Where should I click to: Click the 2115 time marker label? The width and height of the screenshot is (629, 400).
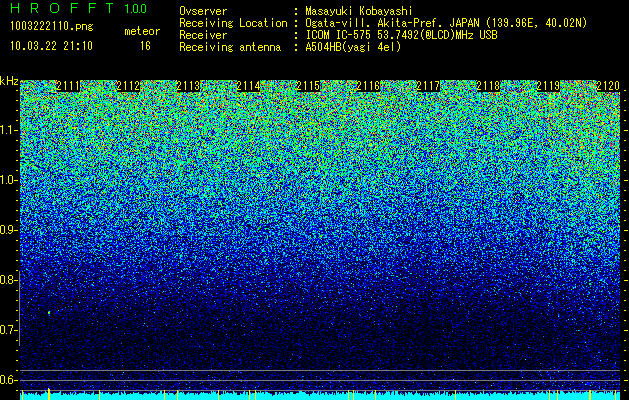pos(308,85)
